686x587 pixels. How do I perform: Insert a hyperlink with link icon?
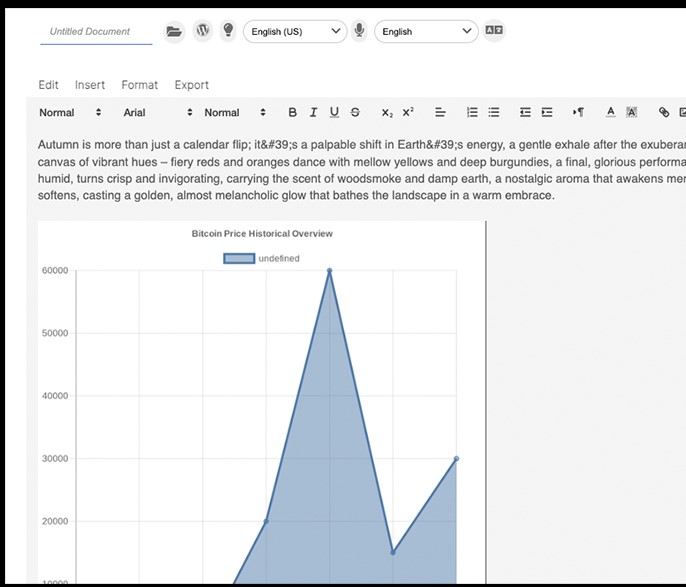coord(664,112)
